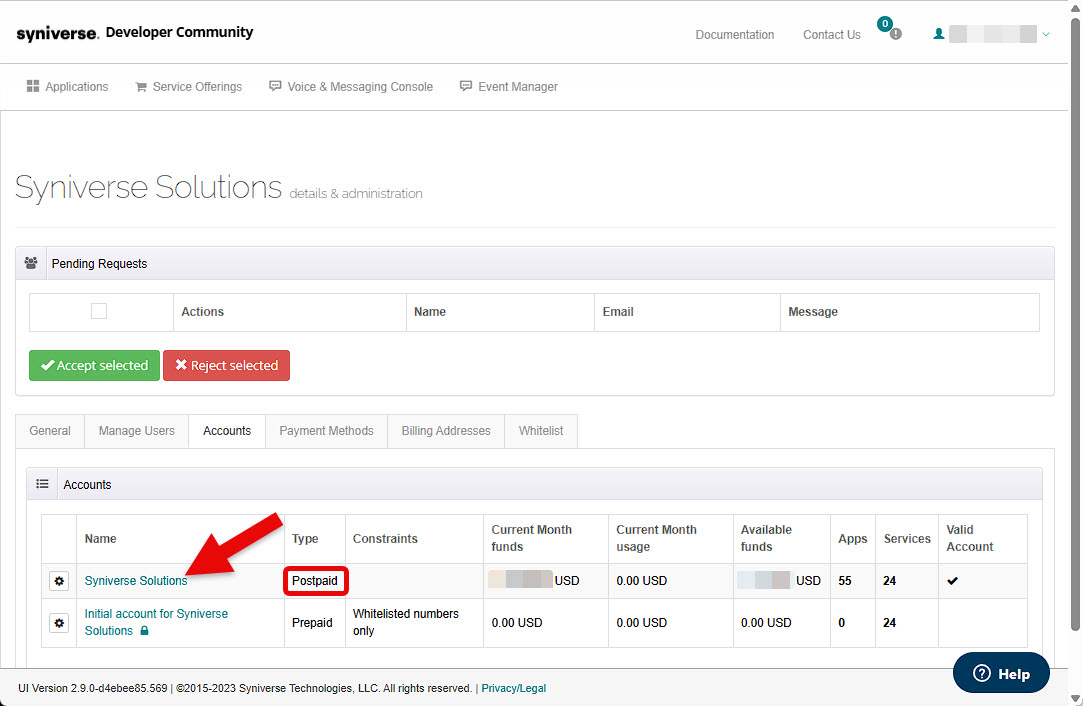This screenshot has height=706, width=1083.
Task: Click the Accounts panel list icon
Action: coord(42,484)
